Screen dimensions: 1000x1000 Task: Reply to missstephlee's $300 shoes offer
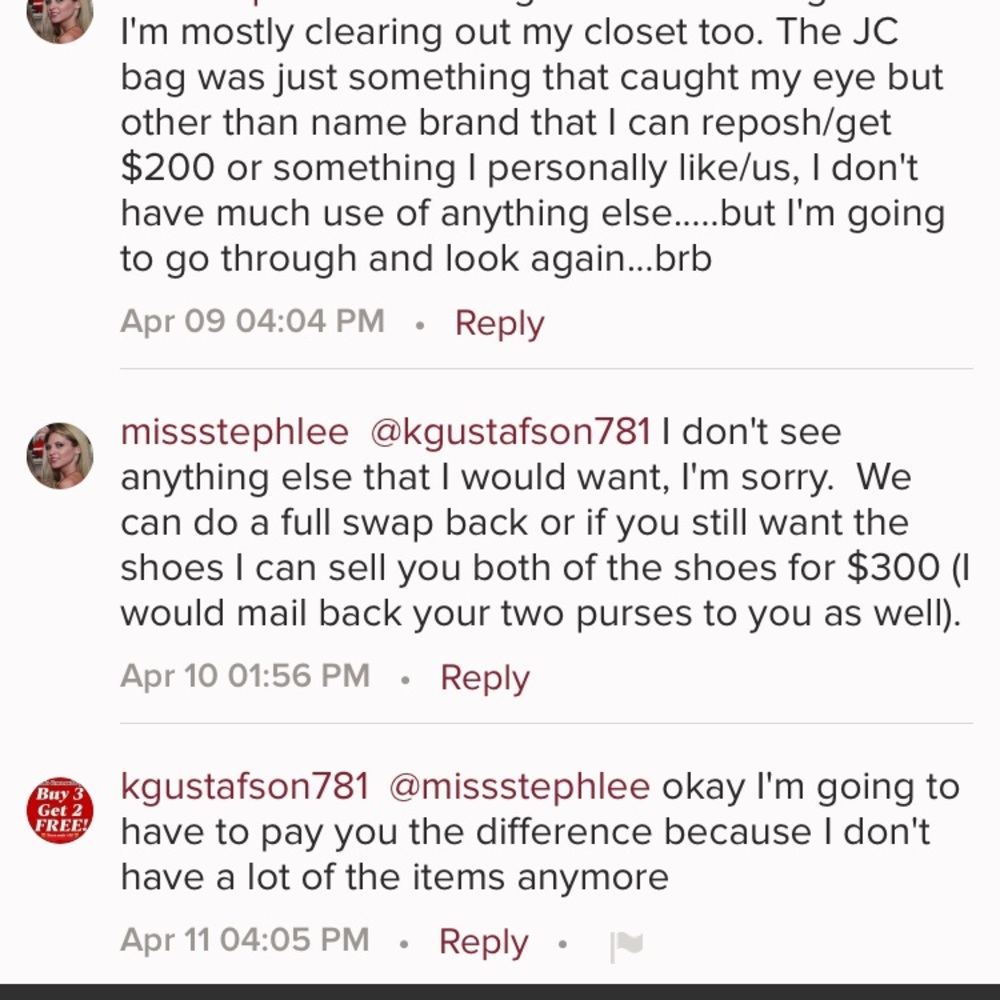pos(484,676)
